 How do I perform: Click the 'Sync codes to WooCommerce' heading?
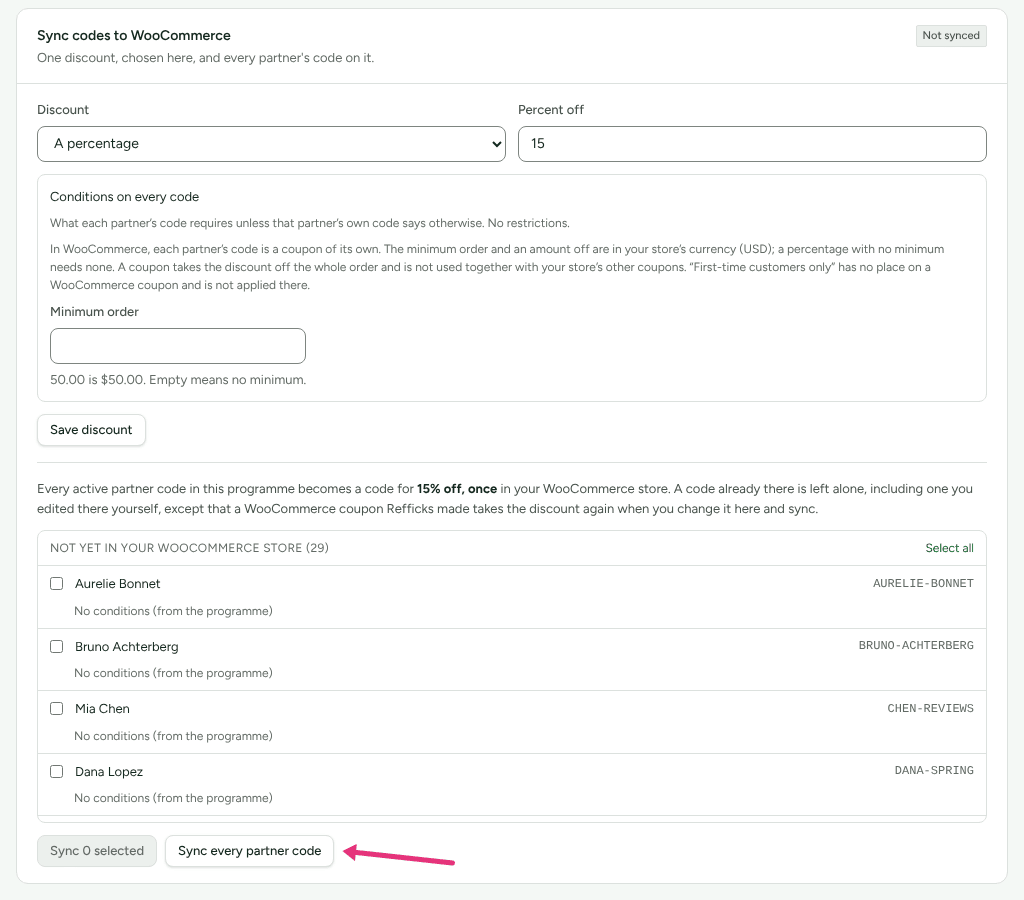point(134,35)
